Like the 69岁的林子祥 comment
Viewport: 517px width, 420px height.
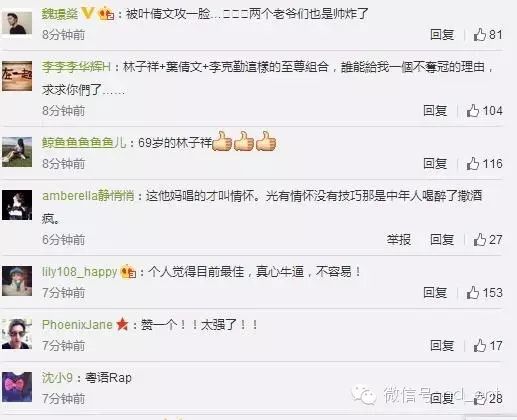473,163
